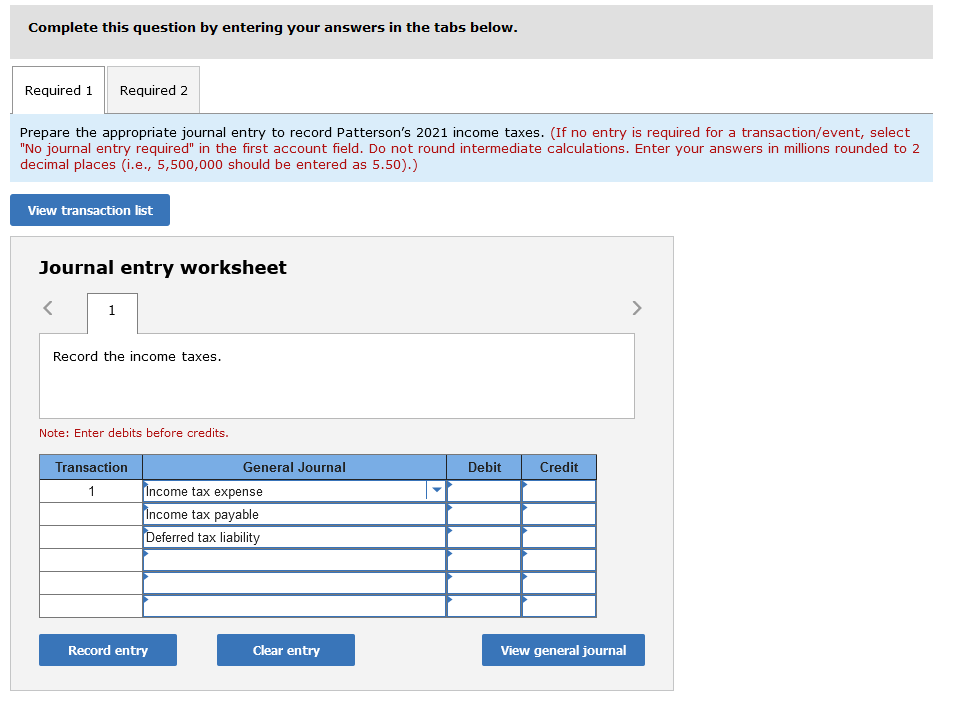Switch to the Required 1 tab
Screen dimensions: 953x701
[57, 90]
